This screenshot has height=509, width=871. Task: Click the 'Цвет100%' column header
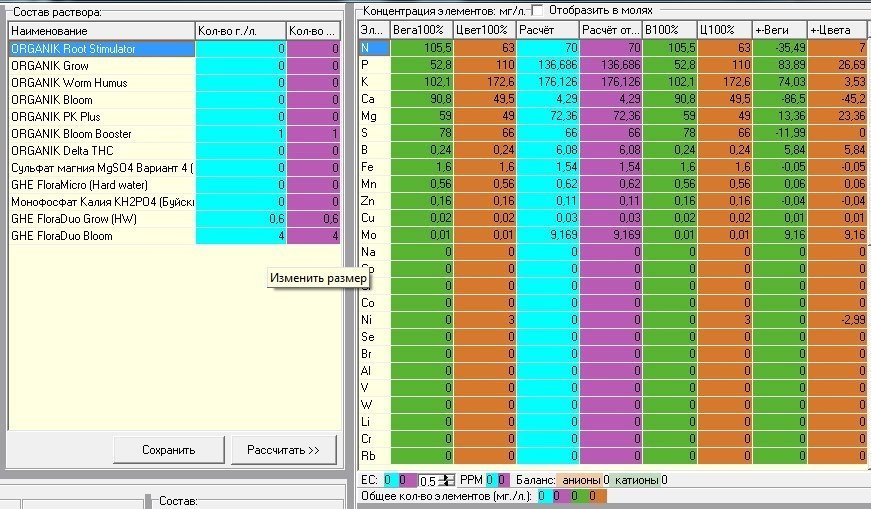click(x=485, y=30)
